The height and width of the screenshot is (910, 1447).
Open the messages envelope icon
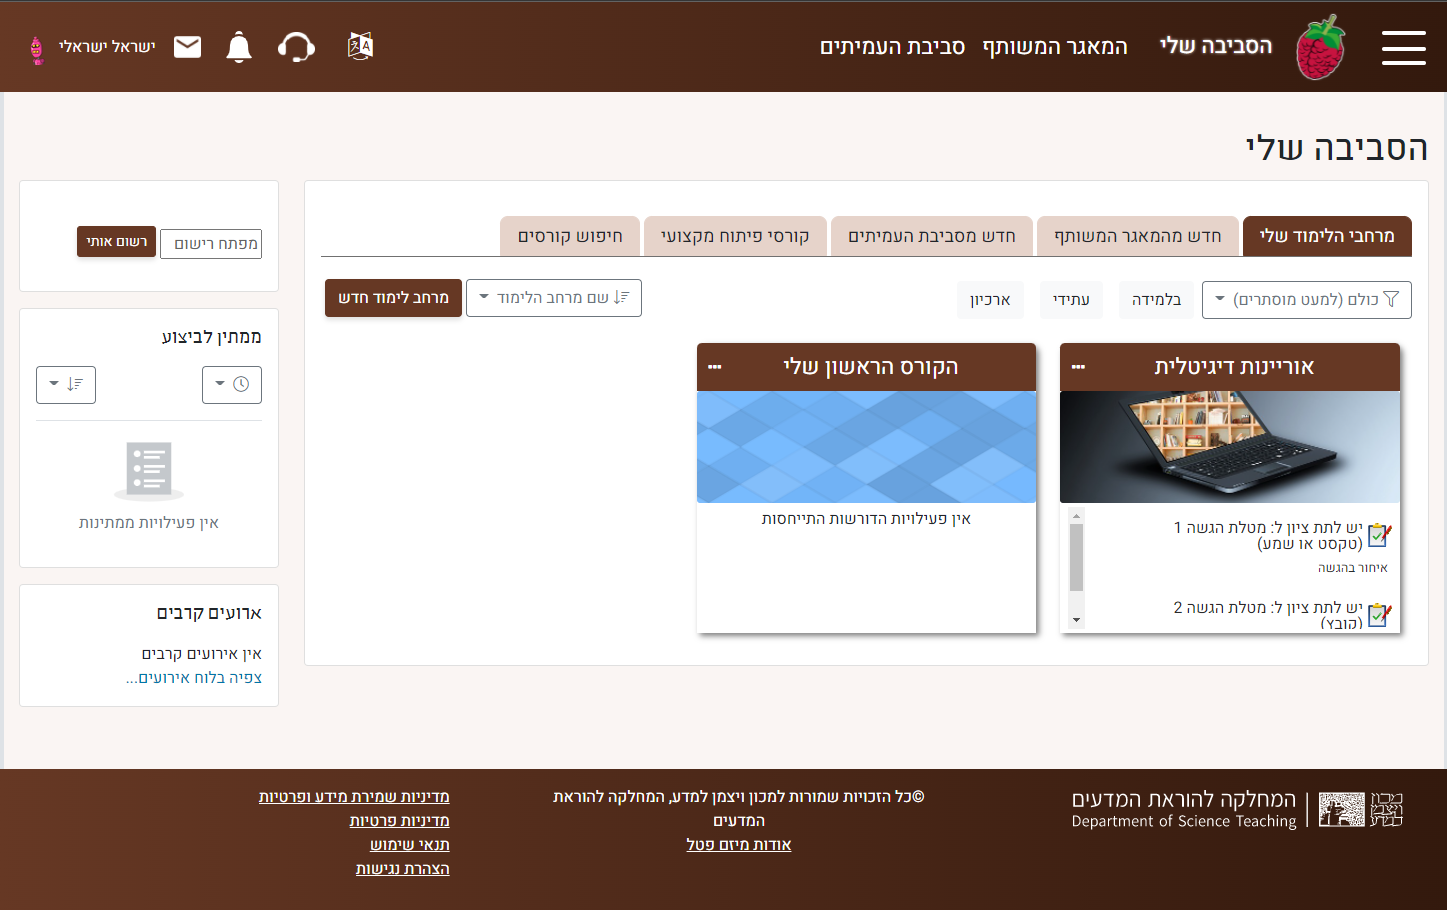[x=188, y=47]
